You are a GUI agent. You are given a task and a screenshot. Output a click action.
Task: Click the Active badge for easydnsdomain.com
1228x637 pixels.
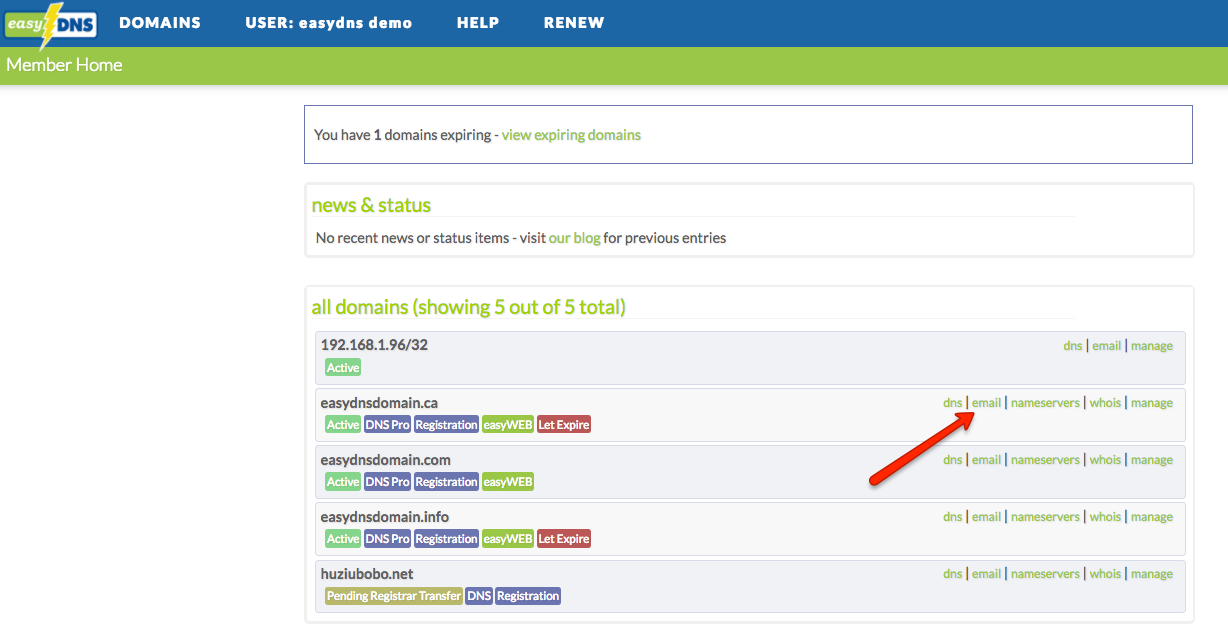pos(343,482)
